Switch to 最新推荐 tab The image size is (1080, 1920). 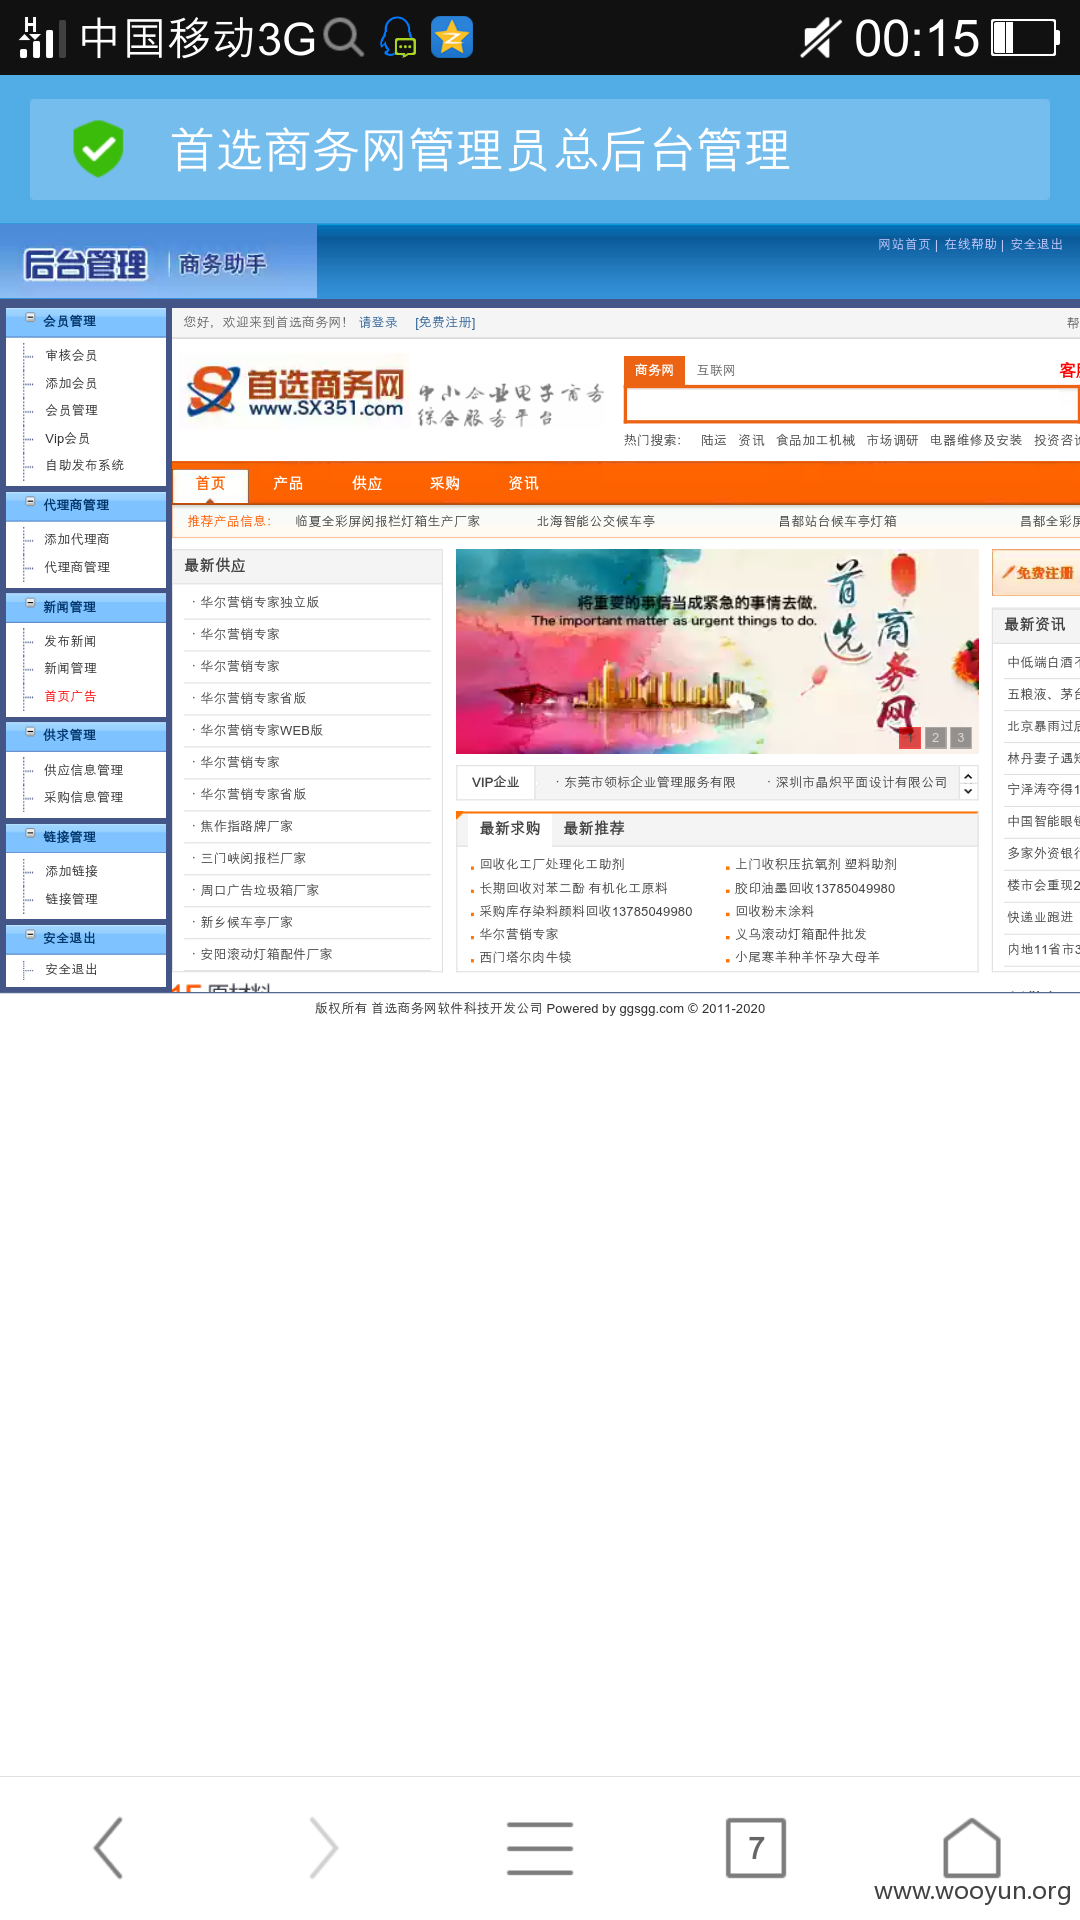tap(594, 828)
